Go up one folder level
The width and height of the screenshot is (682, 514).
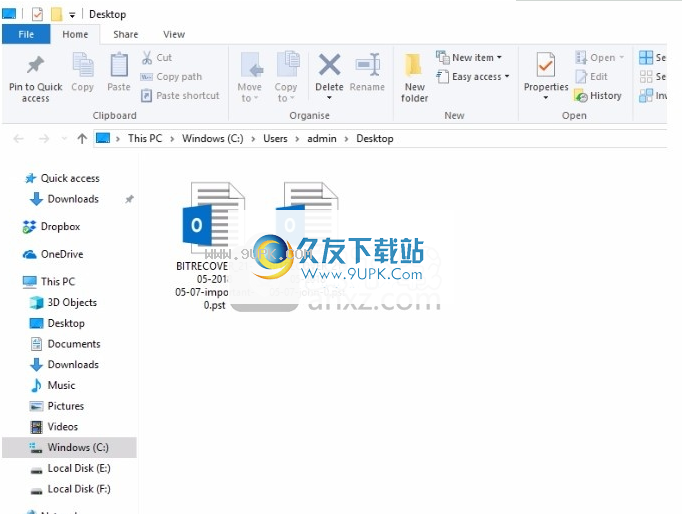[x=82, y=139]
